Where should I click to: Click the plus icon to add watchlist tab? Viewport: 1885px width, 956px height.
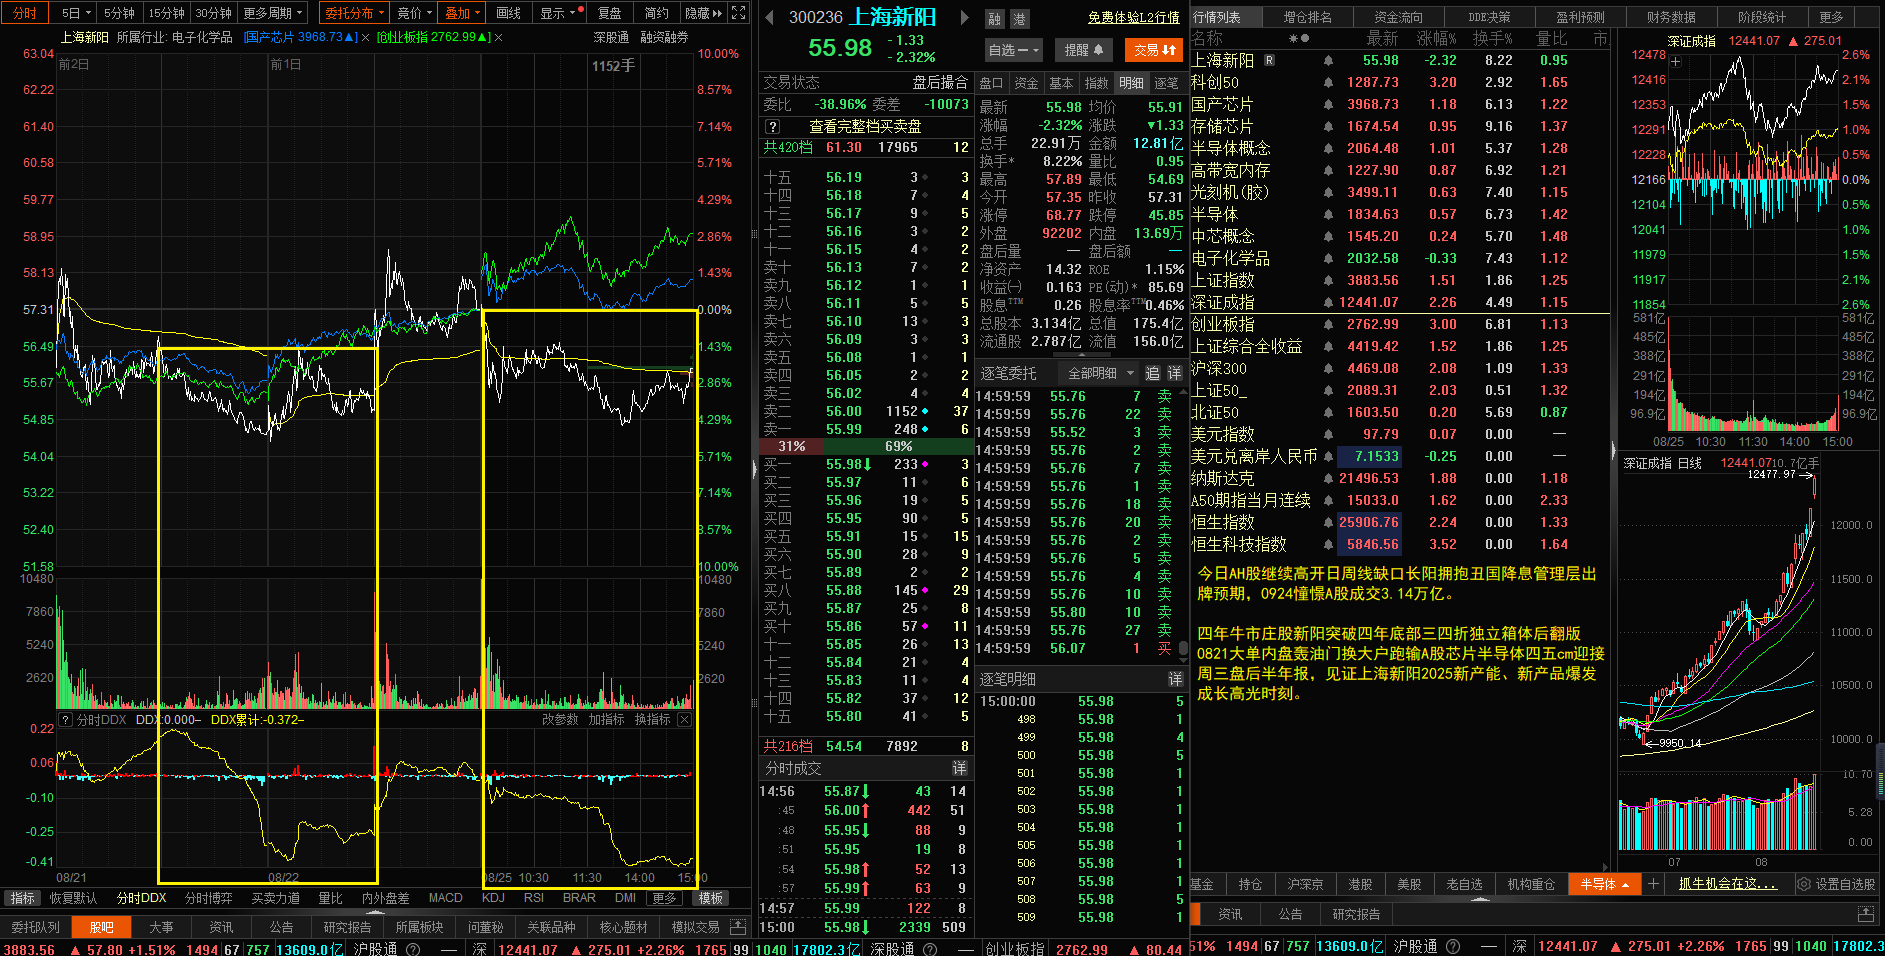click(1653, 884)
